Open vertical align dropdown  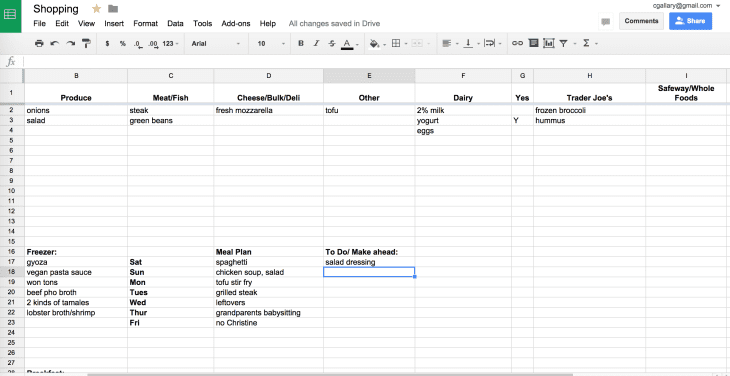point(471,43)
